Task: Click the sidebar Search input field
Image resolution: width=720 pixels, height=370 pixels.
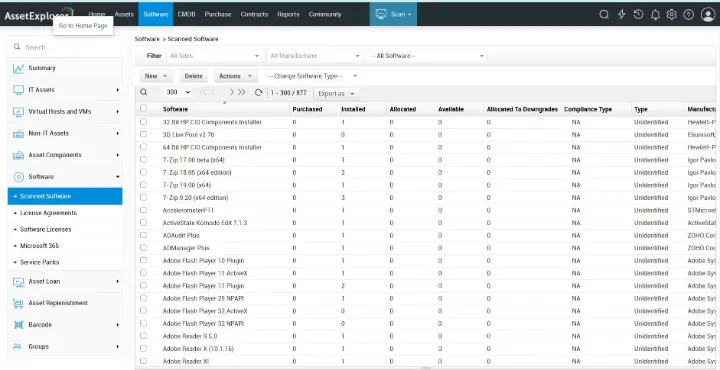Action: [x=65, y=47]
